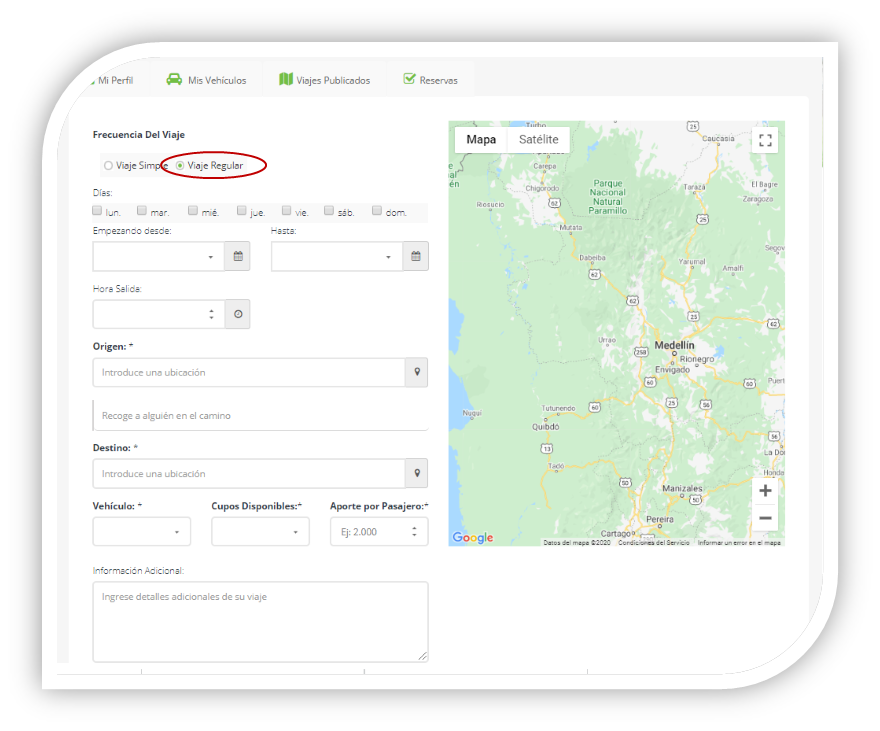The height and width of the screenshot is (731, 880).
Task: Click Parque Nacional Natural Paramillo label
Action: pos(608,197)
